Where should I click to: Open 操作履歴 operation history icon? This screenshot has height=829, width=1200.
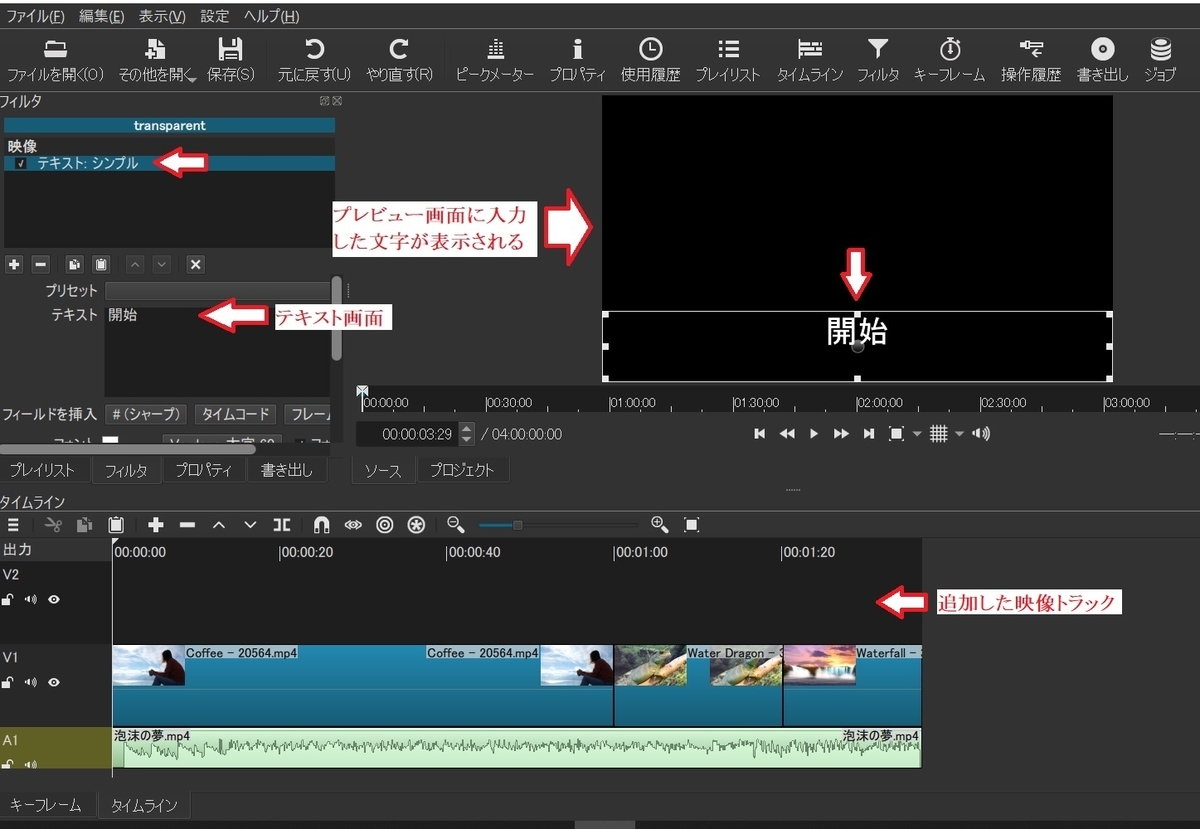pyautogui.click(x=1030, y=50)
